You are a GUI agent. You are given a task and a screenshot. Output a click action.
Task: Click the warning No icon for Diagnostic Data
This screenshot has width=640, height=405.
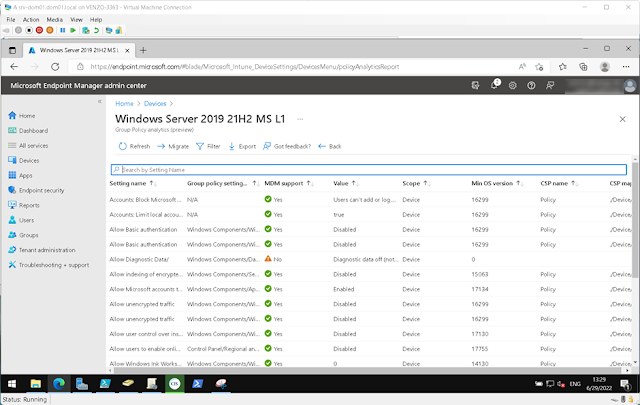pos(268,259)
